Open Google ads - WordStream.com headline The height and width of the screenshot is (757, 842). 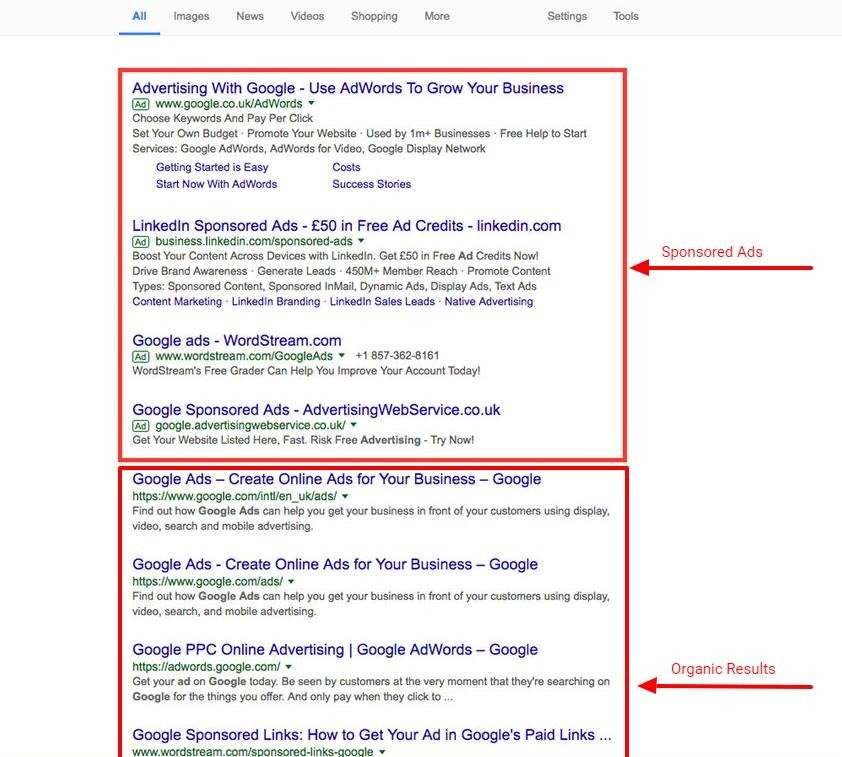click(237, 340)
